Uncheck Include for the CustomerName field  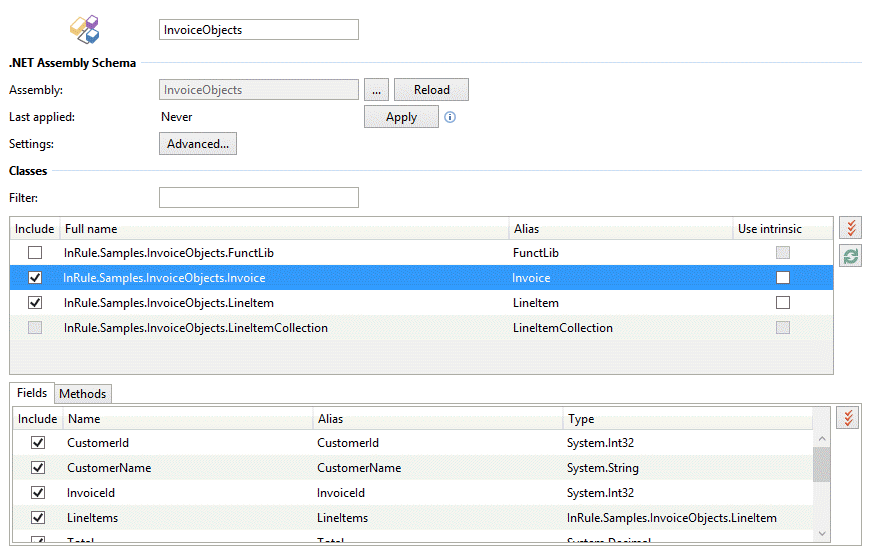pyautogui.click(x=38, y=468)
